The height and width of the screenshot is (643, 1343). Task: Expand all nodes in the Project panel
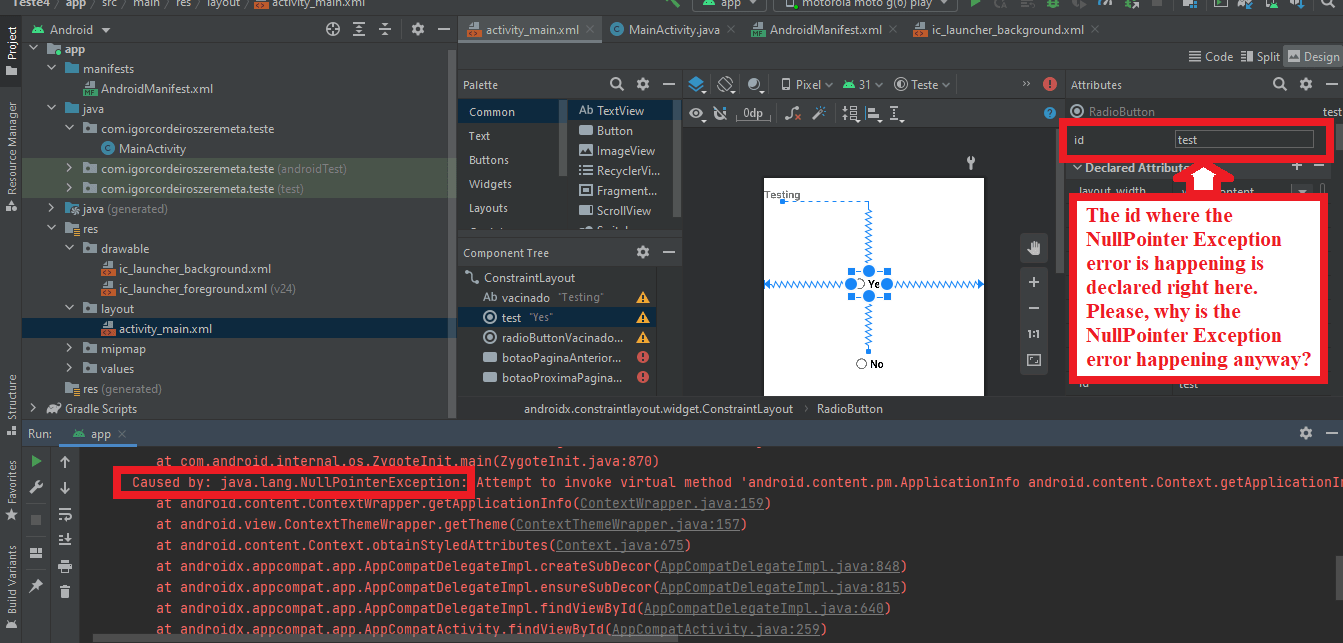(x=359, y=30)
